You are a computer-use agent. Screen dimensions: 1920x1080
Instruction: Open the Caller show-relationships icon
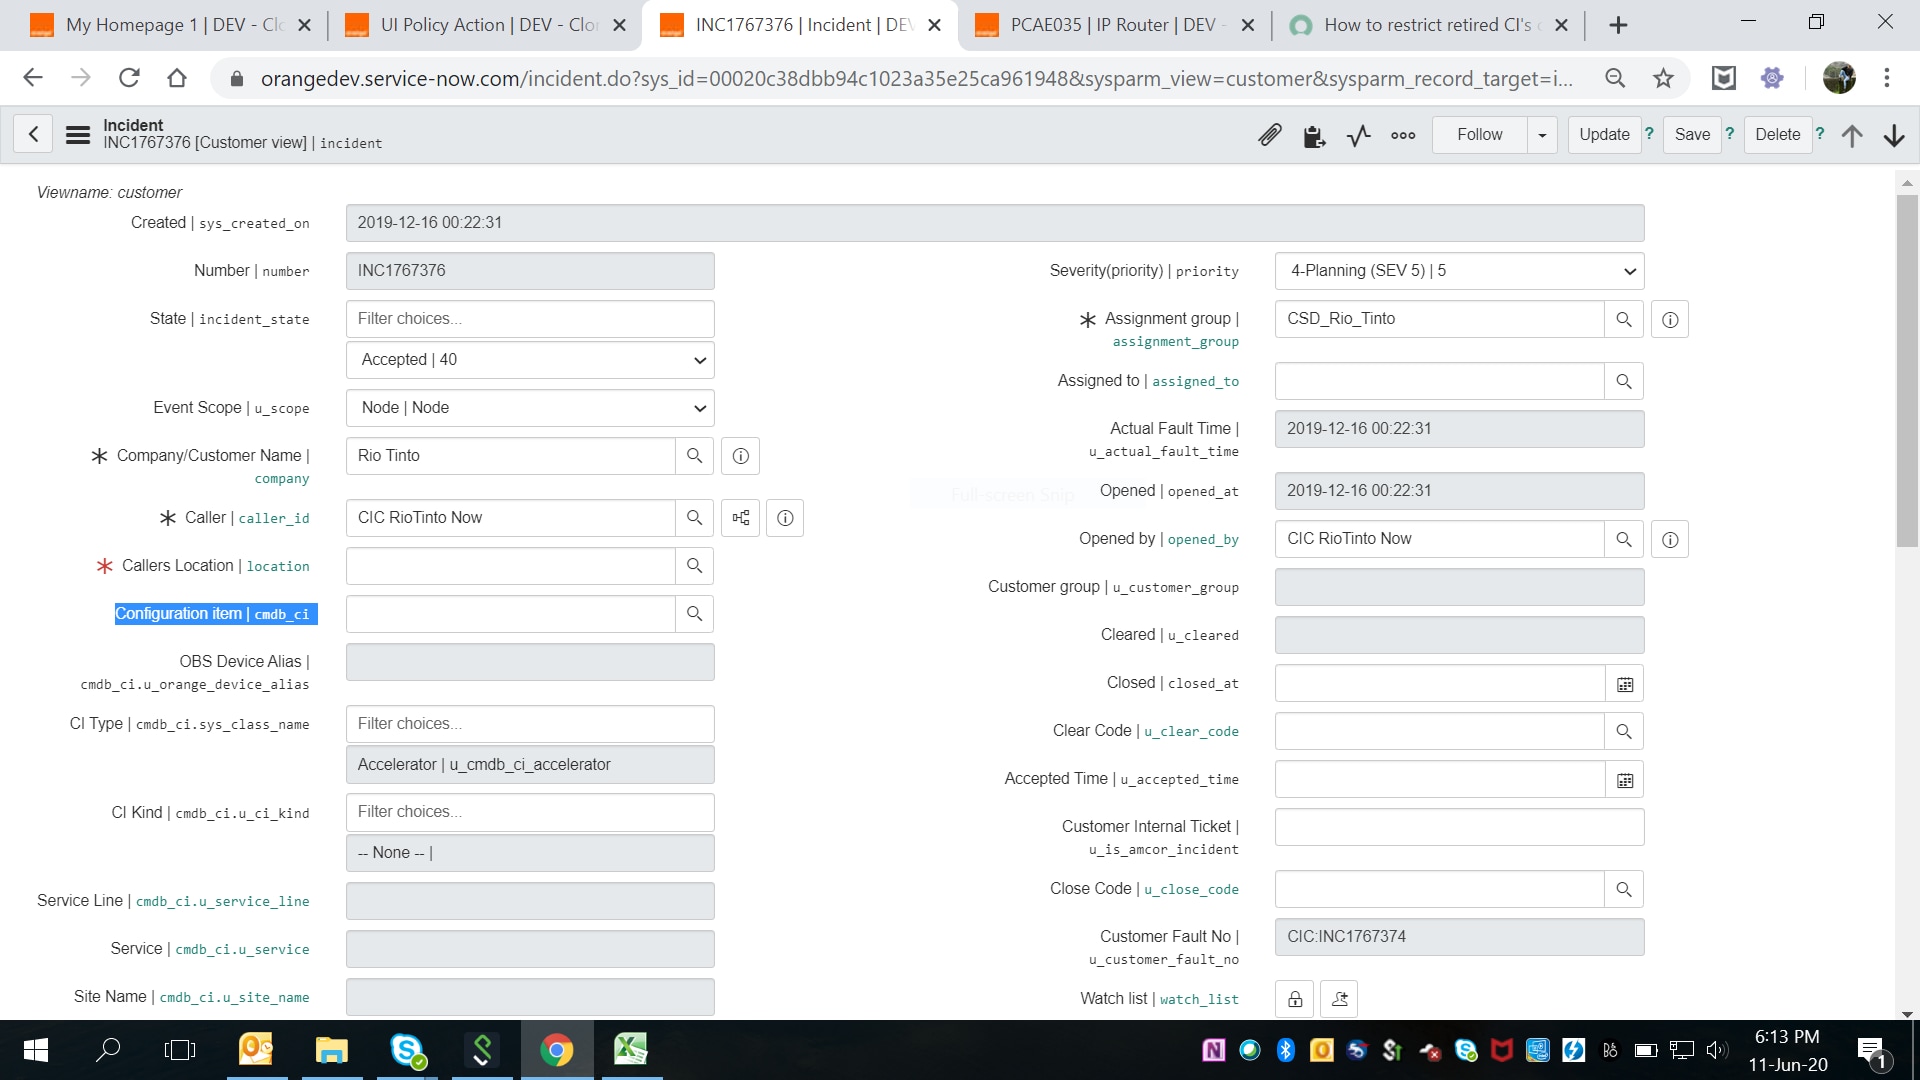click(x=740, y=518)
